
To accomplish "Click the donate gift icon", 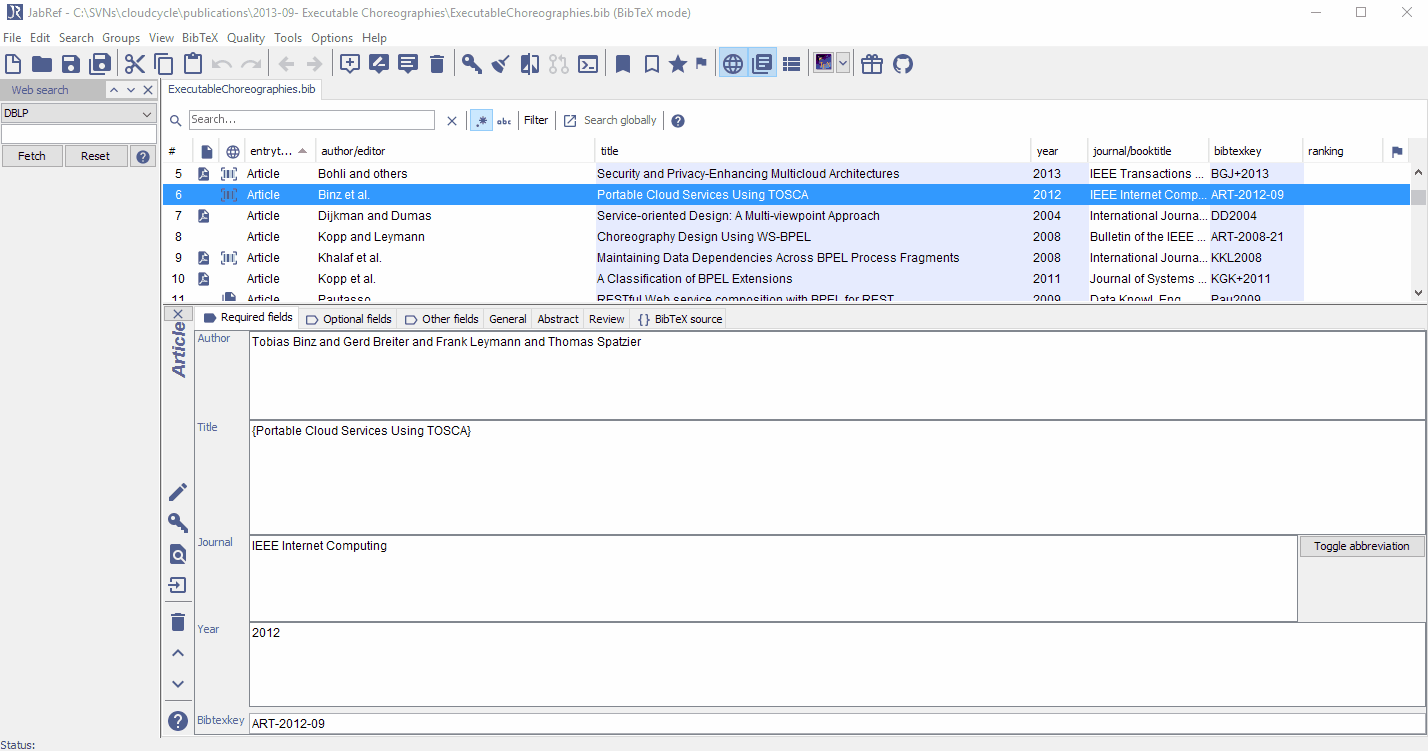I will [x=871, y=63].
